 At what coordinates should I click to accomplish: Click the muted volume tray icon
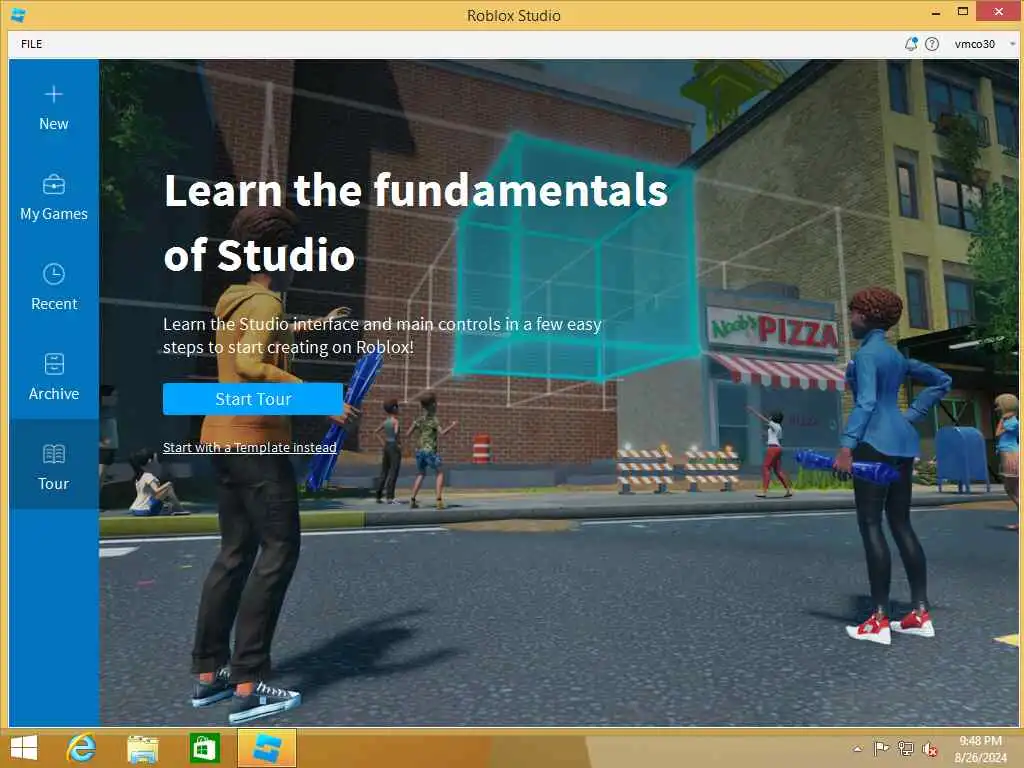(x=929, y=749)
